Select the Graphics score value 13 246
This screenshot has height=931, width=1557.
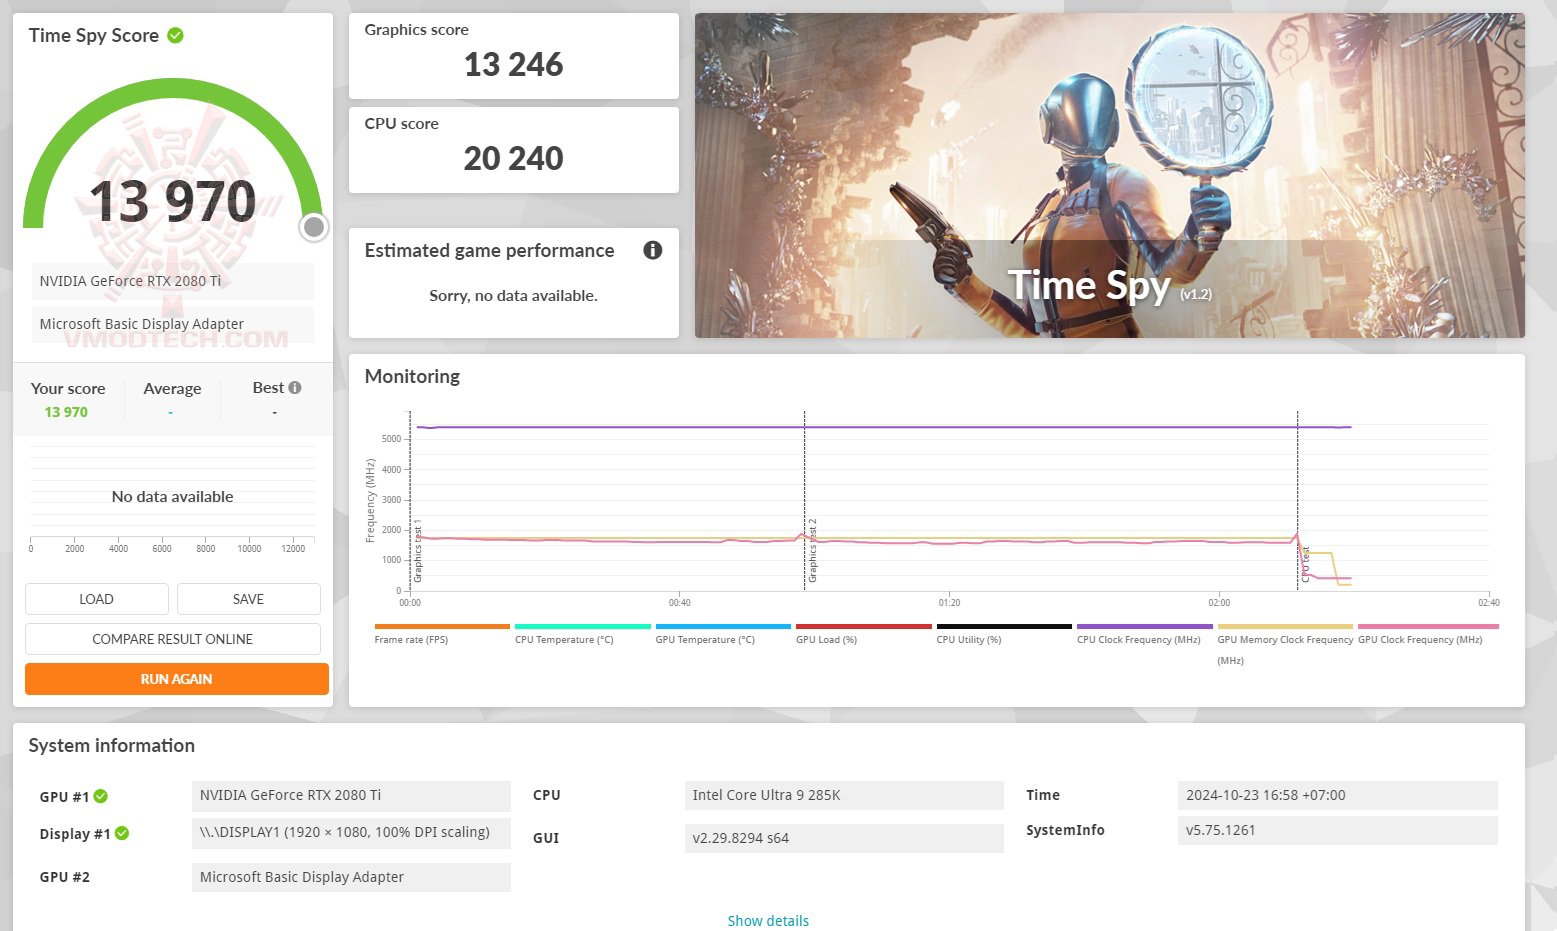coord(513,65)
